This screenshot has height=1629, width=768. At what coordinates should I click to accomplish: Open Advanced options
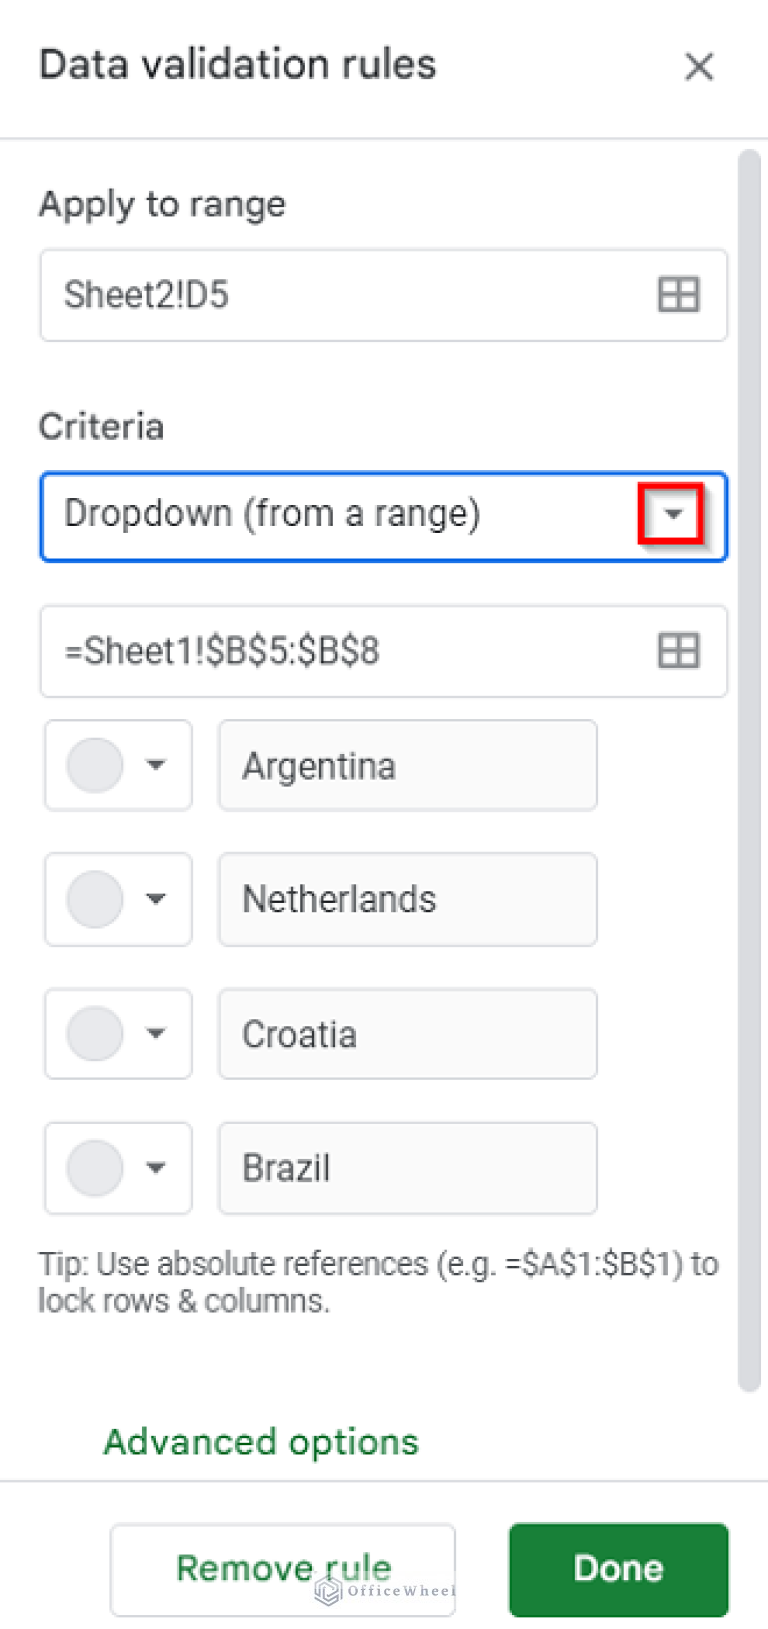[x=260, y=1442]
